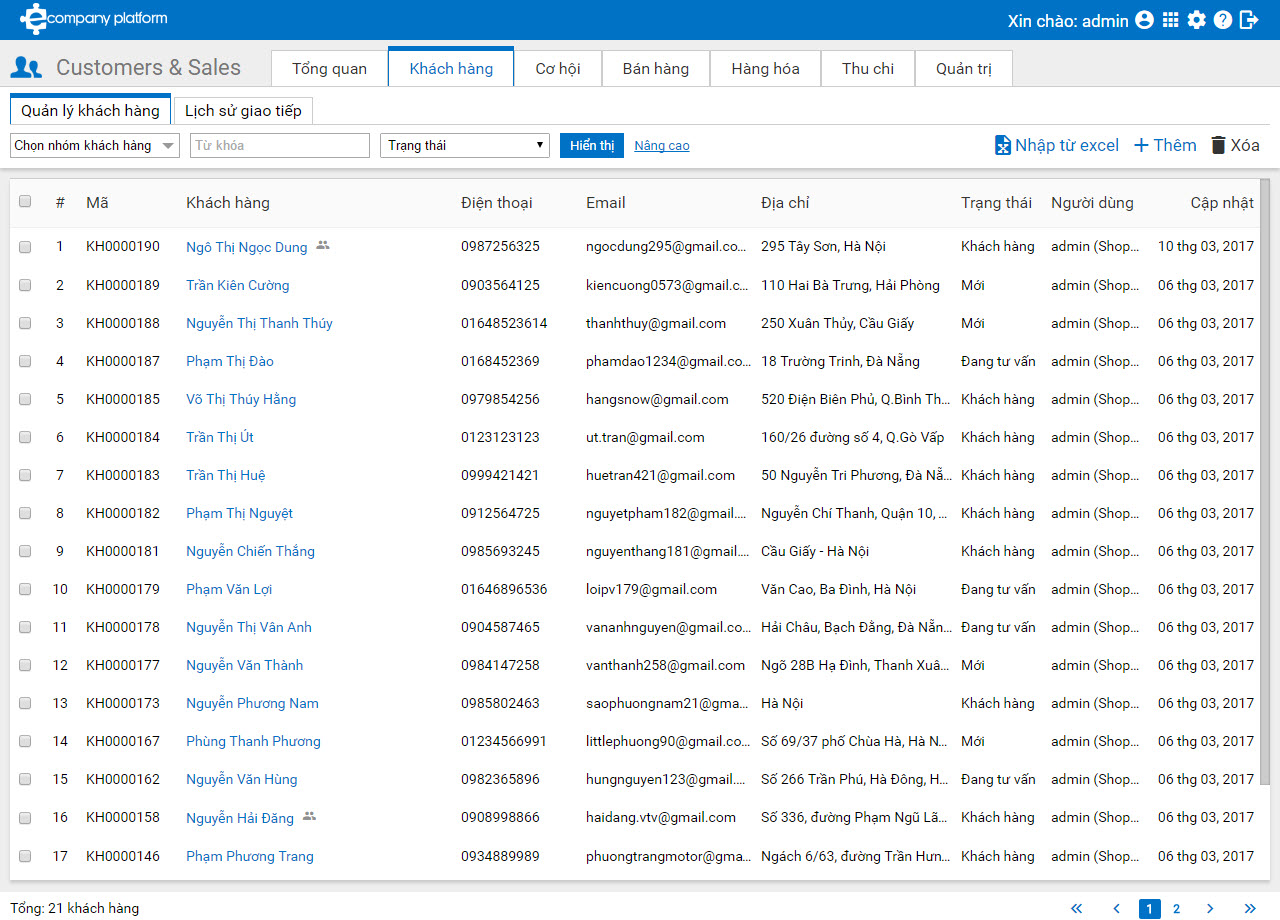Screen dimensions: 1280x920
Task: Switch to the Cơ hội tab
Action: coord(558,68)
